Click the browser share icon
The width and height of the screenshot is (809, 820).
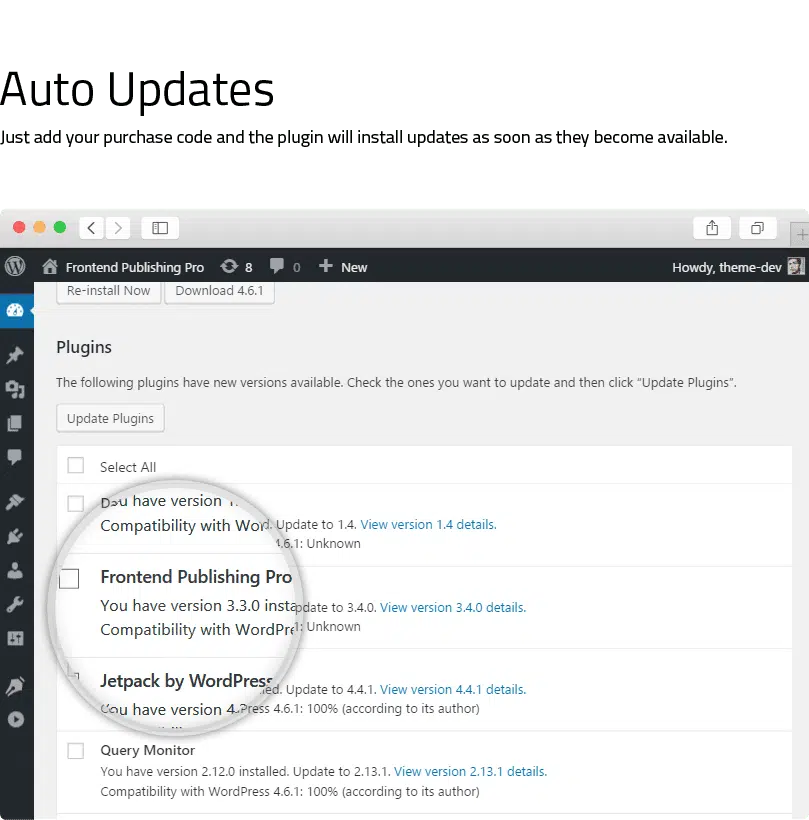click(x=712, y=228)
